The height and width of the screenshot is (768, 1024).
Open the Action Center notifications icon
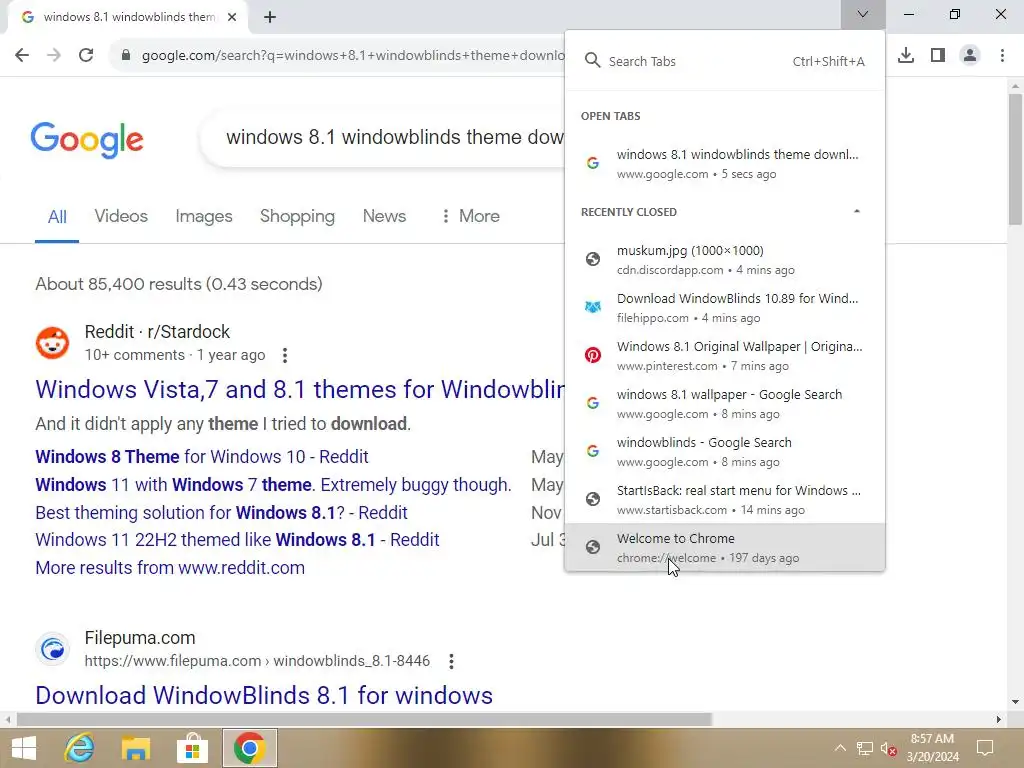[x=985, y=748]
